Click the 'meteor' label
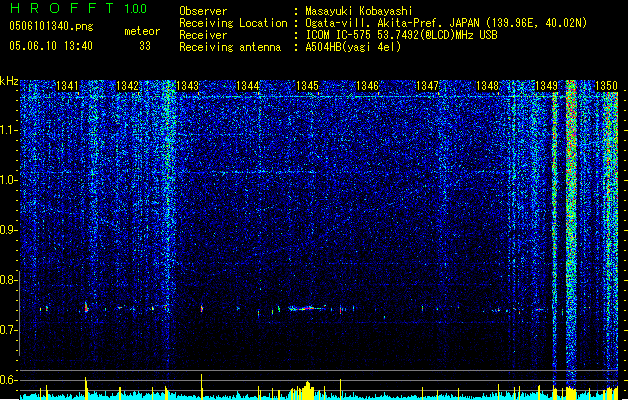 pos(142,31)
